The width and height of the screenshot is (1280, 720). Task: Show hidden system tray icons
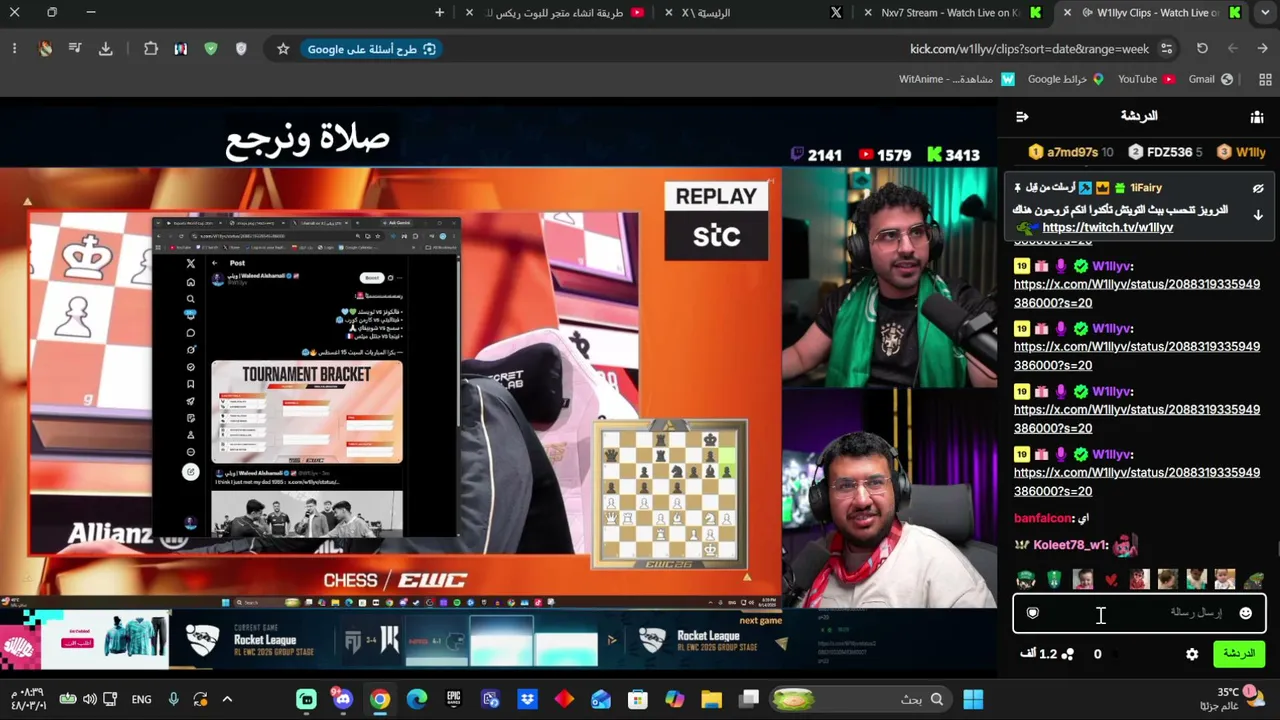coord(227,700)
